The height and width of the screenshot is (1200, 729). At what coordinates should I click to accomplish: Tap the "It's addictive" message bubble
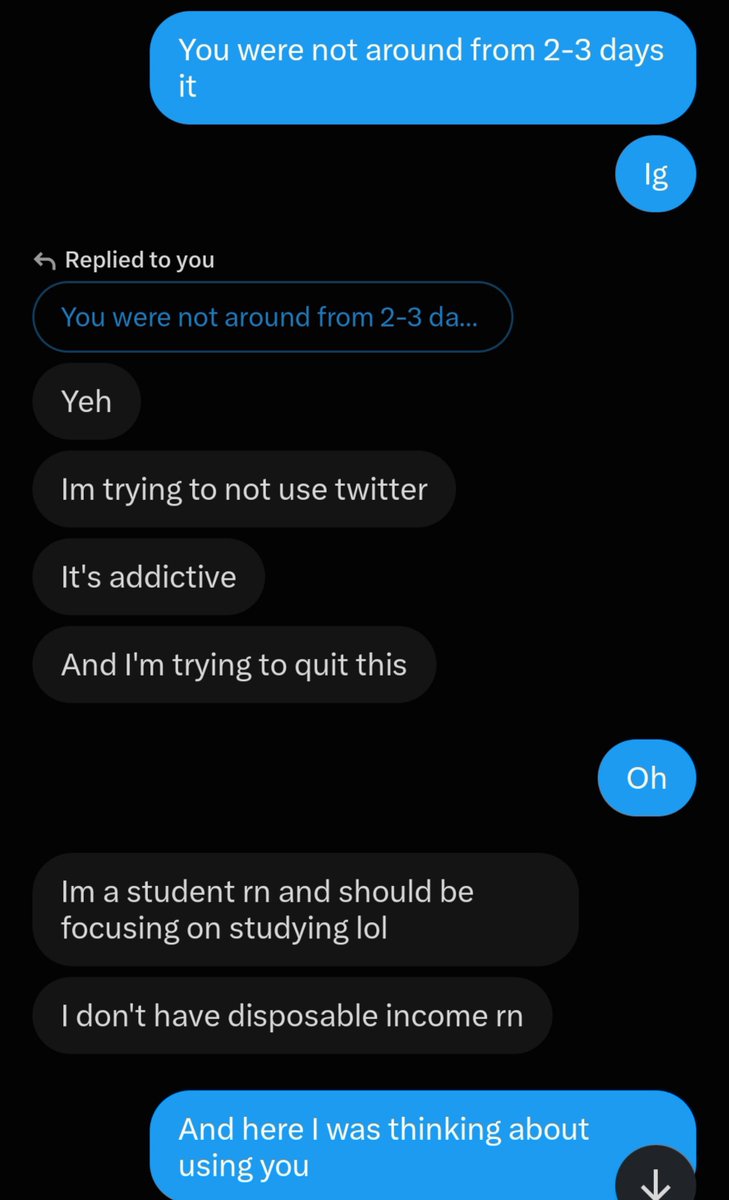(148, 577)
